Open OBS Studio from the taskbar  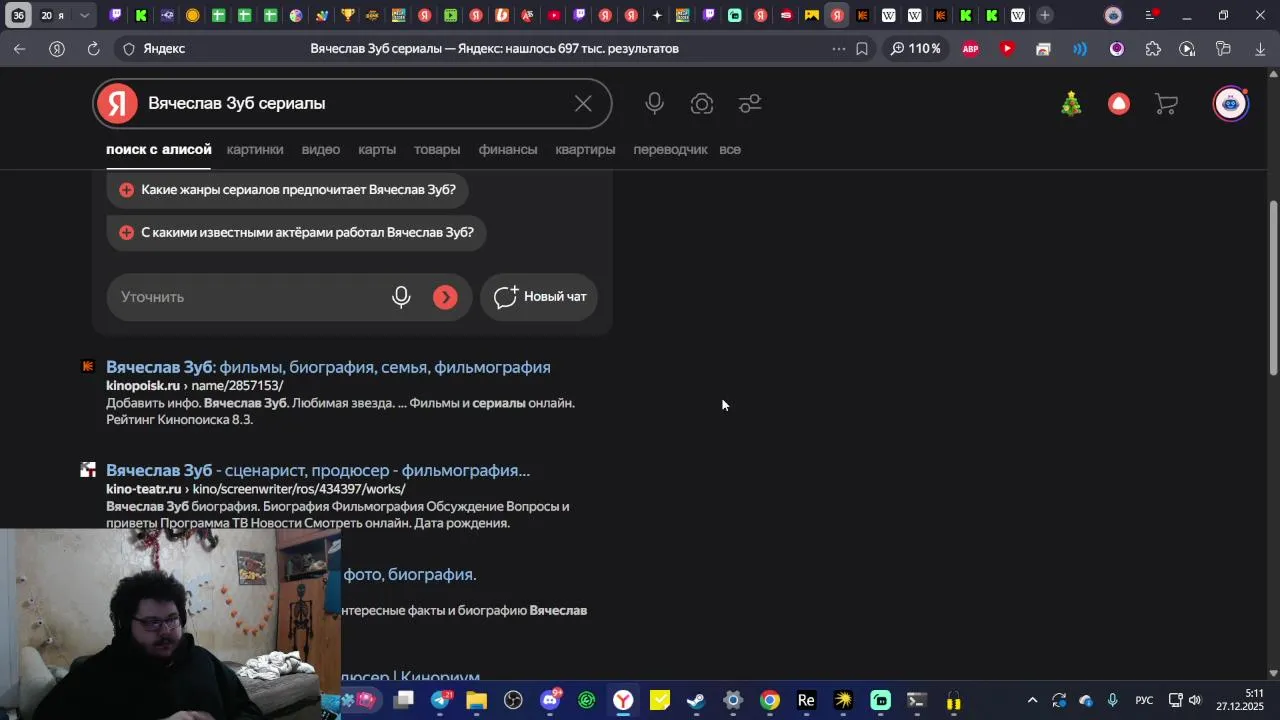tap(513, 700)
